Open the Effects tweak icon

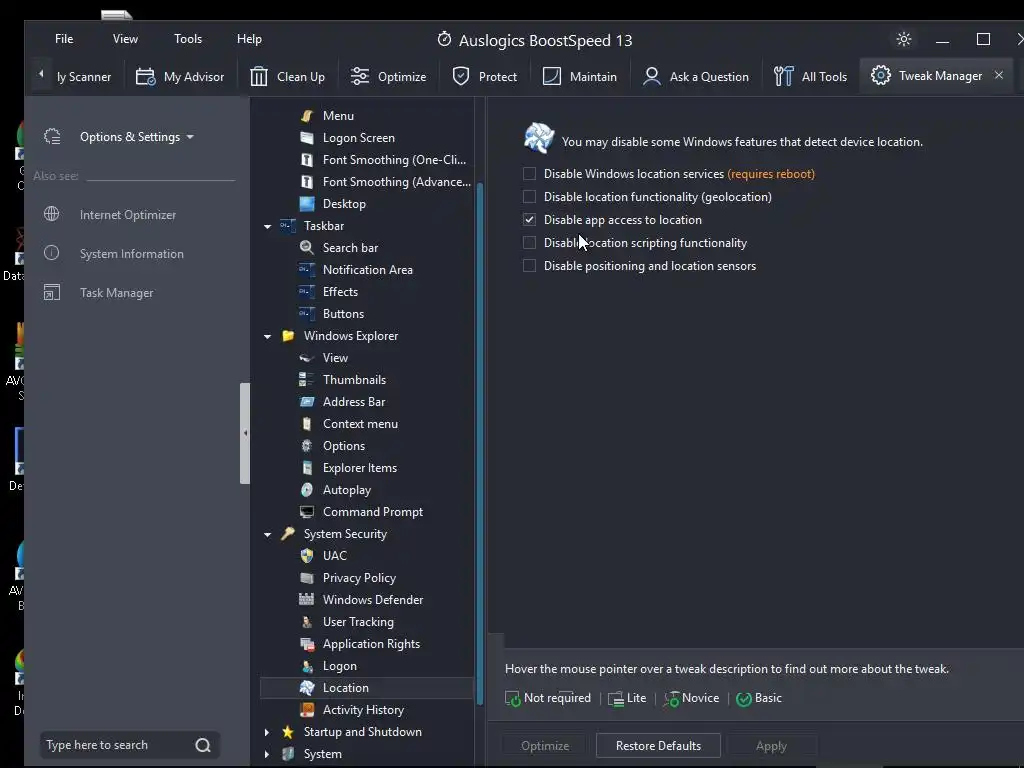click(307, 292)
